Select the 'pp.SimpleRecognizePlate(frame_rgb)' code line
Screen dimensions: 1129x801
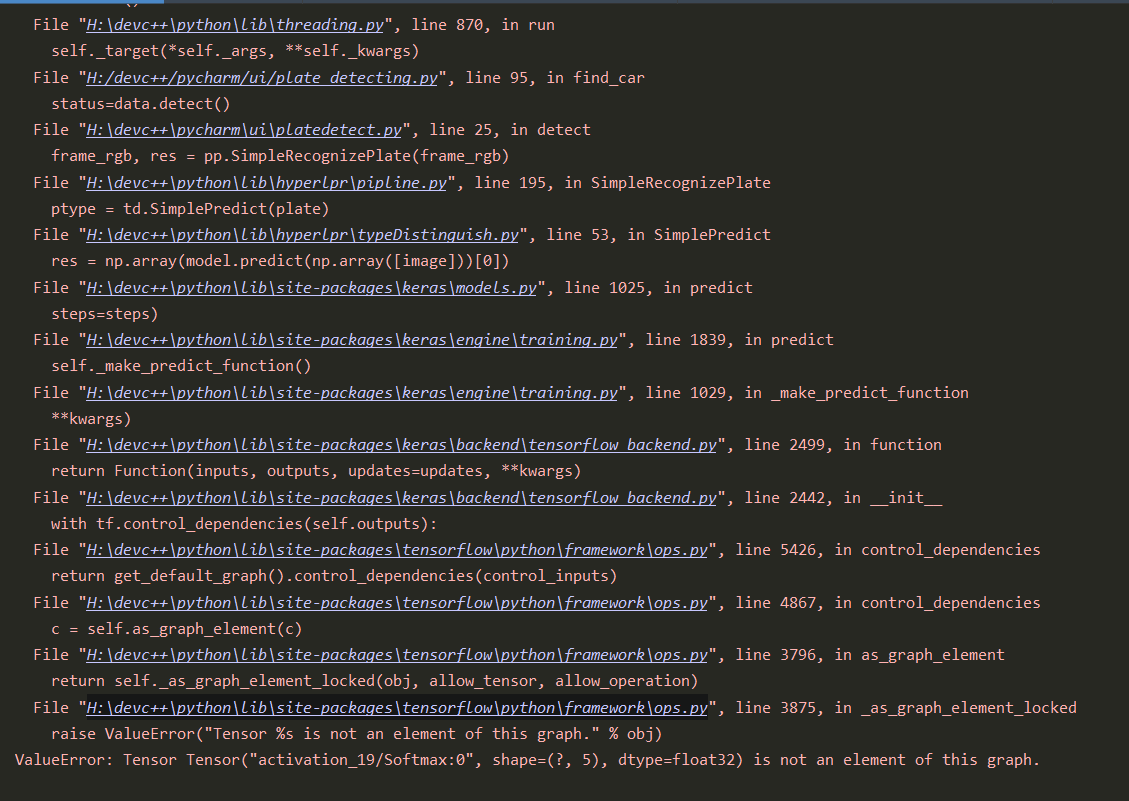280,156
